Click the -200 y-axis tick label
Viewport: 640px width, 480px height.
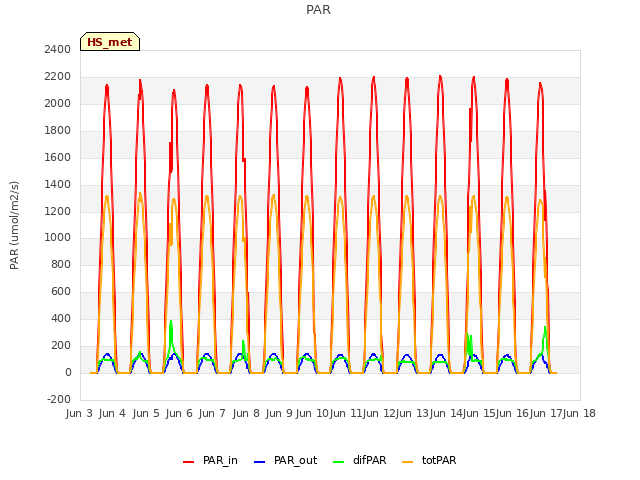click(x=59, y=400)
